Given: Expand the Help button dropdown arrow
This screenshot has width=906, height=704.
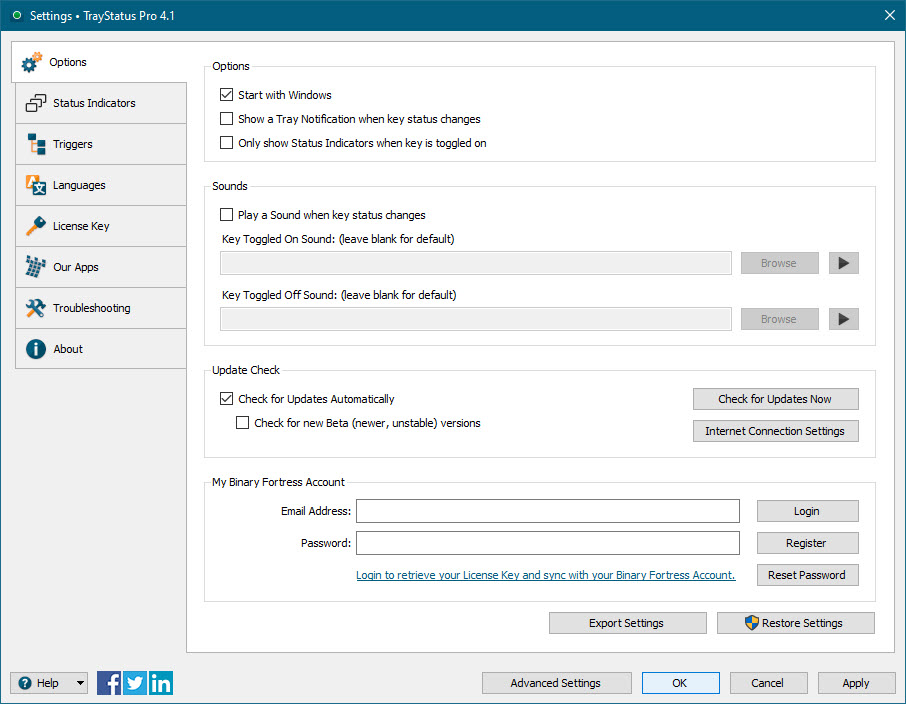Looking at the screenshot, I should click(80, 683).
